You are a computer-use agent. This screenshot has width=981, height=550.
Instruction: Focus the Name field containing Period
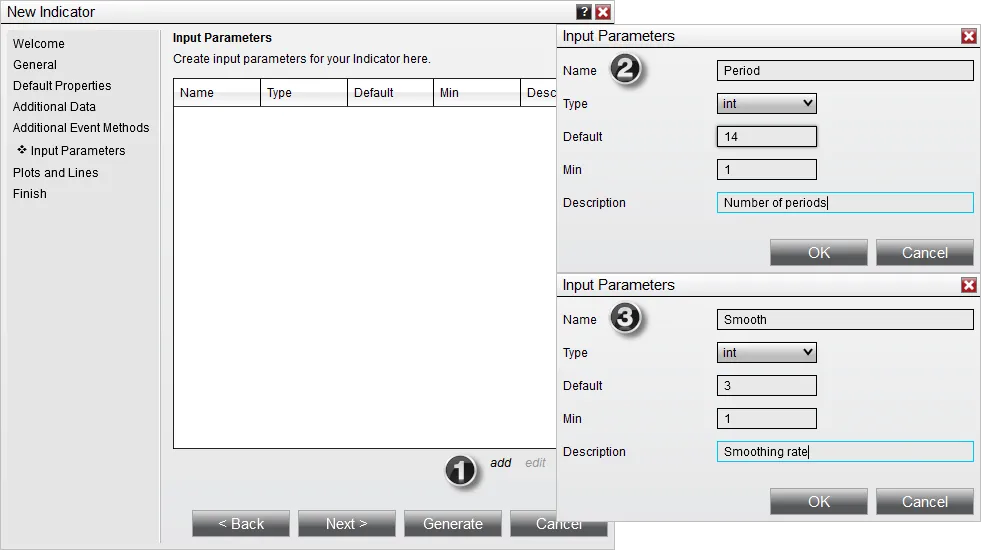coord(845,71)
